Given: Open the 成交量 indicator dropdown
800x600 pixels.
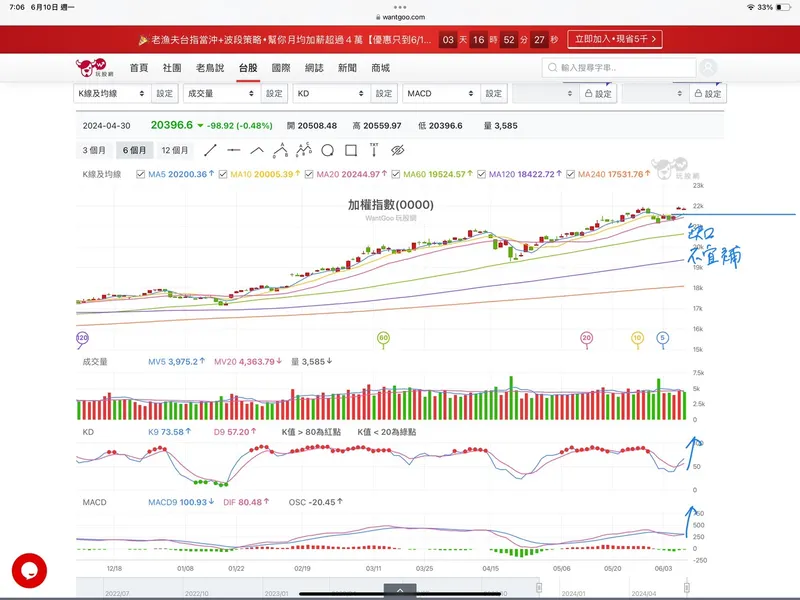Looking at the screenshot, I should 221,93.
